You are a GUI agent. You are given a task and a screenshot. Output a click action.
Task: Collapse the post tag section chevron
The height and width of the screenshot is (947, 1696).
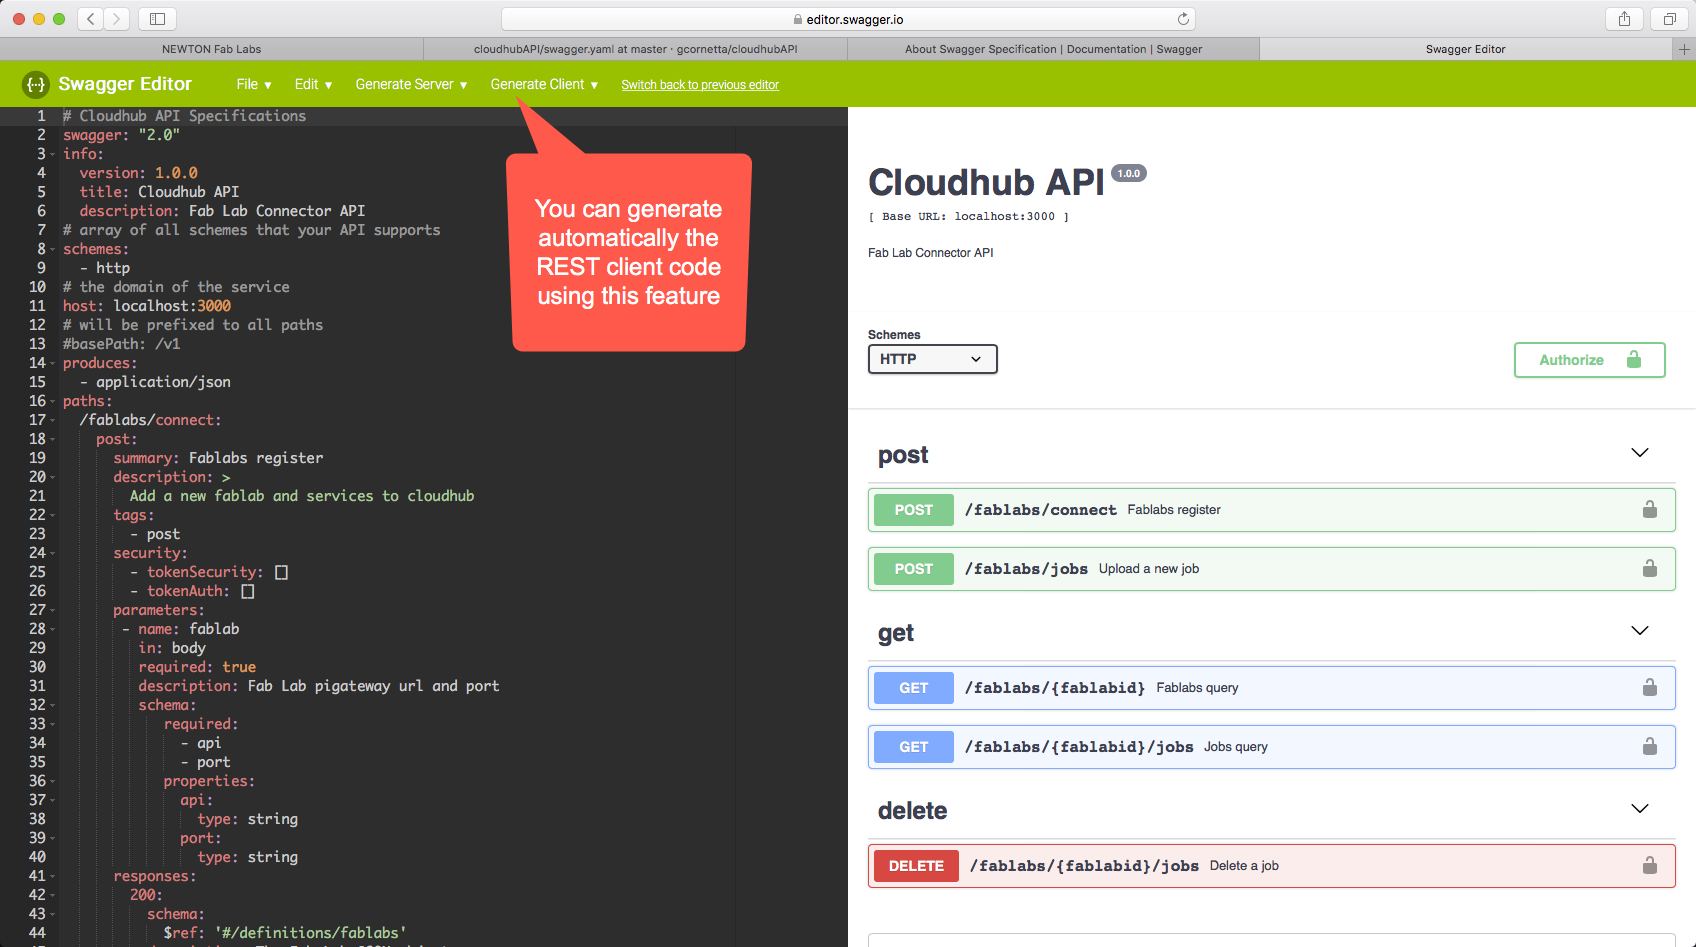pos(1640,453)
